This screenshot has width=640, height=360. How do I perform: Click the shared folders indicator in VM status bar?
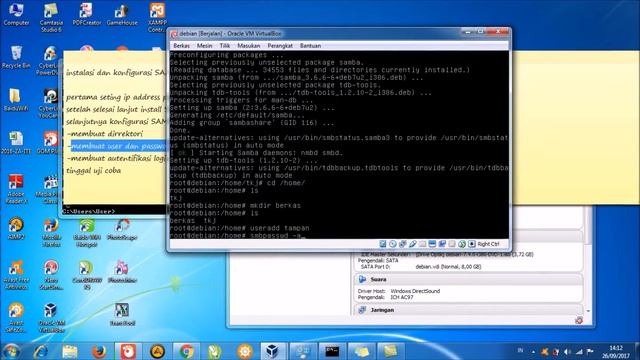coord(422,244)
